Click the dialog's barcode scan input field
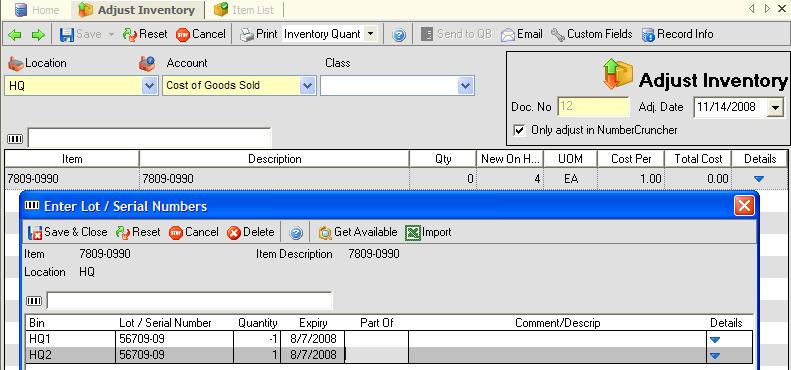This screenshot has height=370, width=791. [190, 301]
